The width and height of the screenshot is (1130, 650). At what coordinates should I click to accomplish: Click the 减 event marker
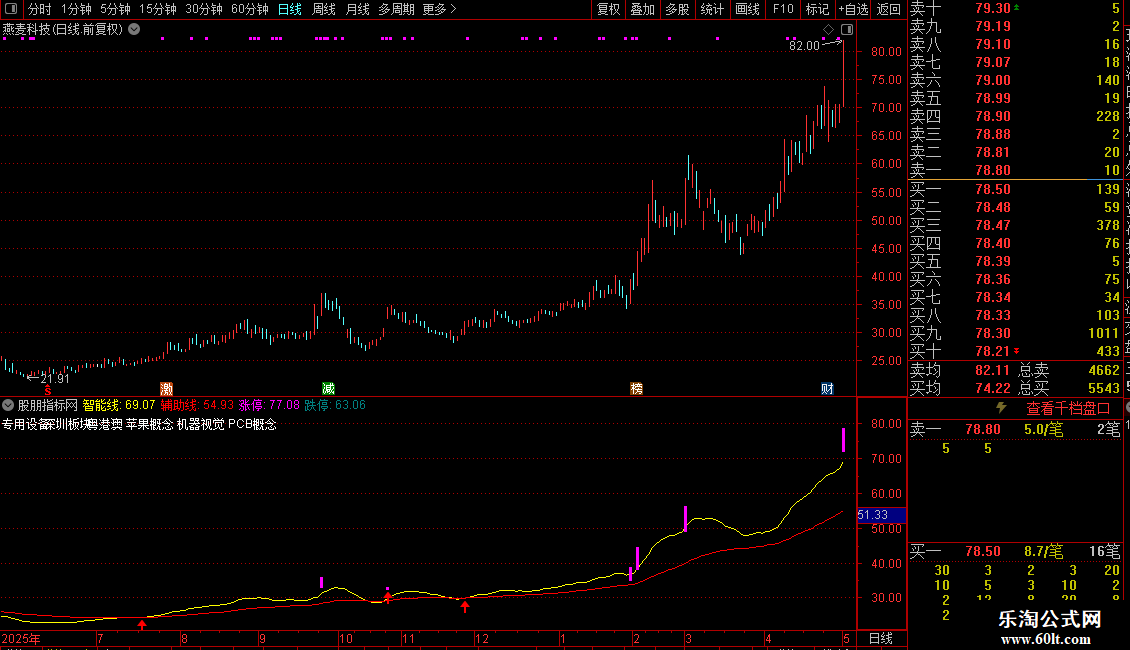[x=328, y=389]
